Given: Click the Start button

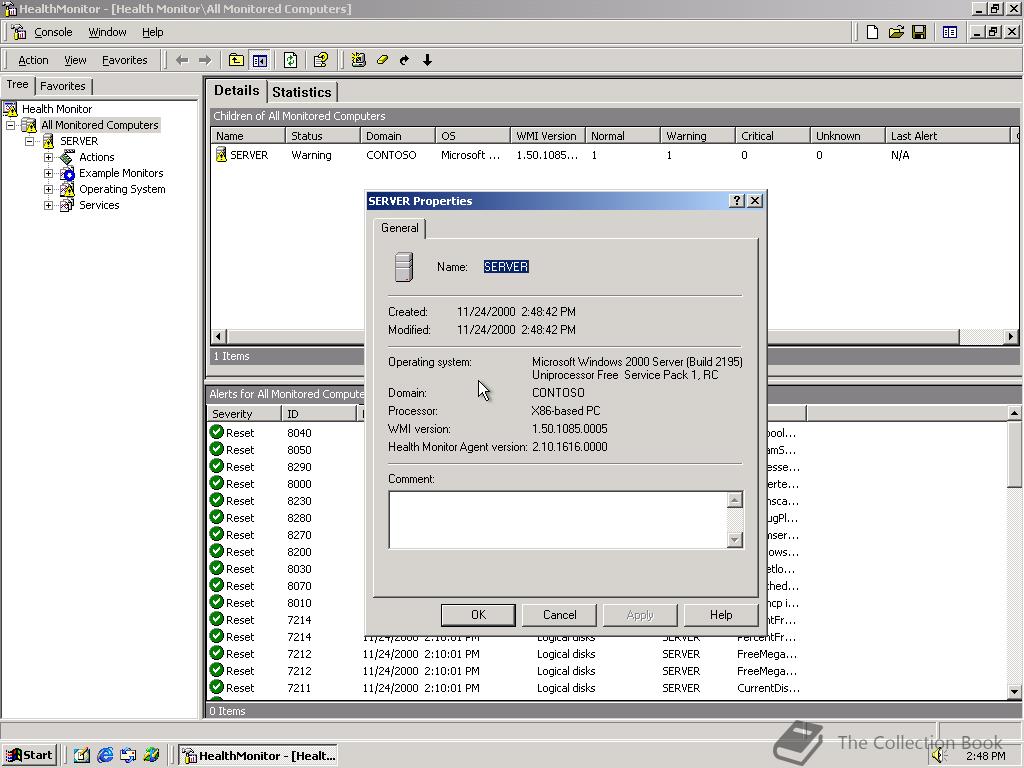Looking at the screenshot, I should tap(29, 756).
